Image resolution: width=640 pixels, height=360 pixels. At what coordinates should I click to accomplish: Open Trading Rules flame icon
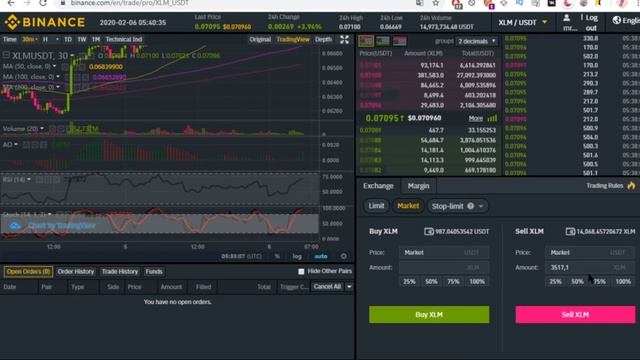click(631, 185)
